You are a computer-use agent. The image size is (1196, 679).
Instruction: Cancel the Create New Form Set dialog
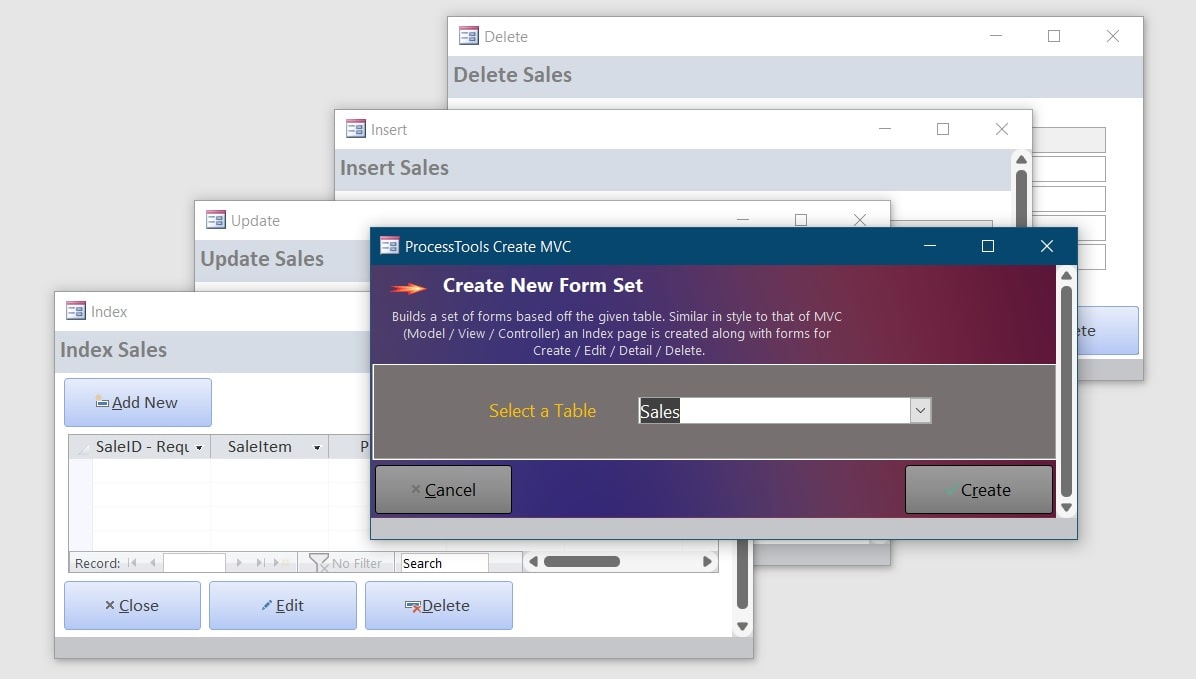443,490
